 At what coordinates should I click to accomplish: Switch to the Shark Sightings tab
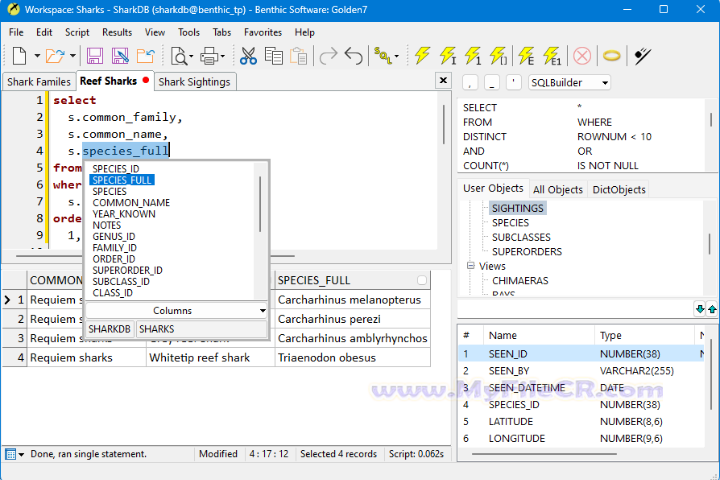pos(194,82)
